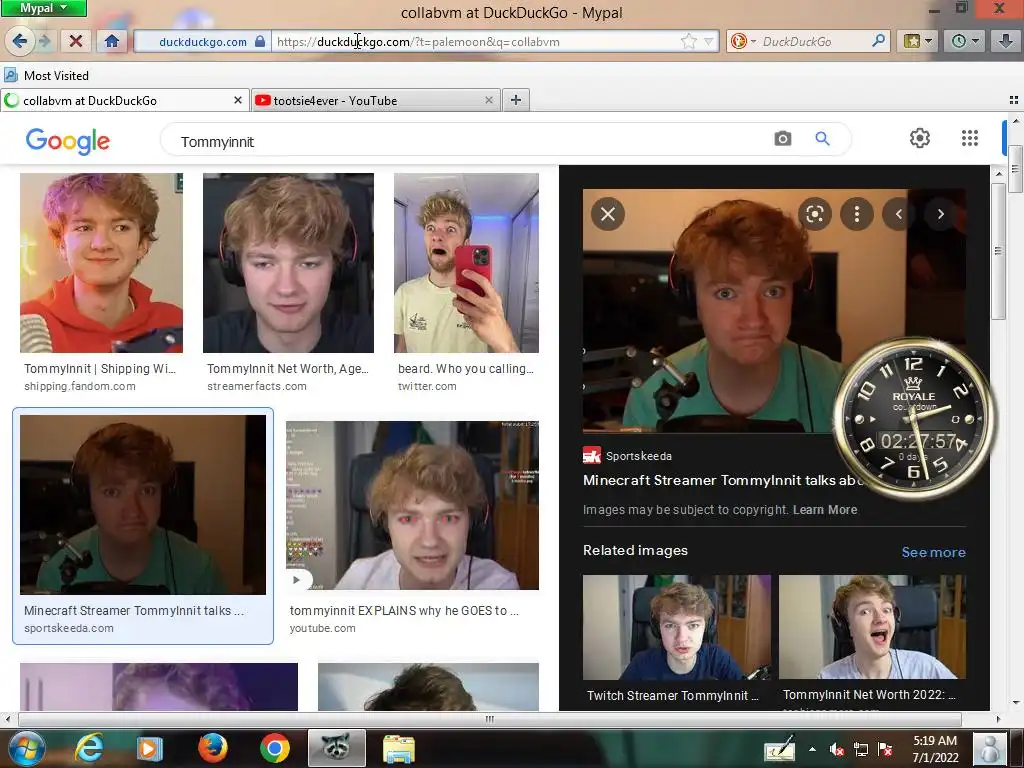Click the blue Google search magnifier
This screenshot has width=1024, height=768.
pyautogui.click(x=822, y=138)
